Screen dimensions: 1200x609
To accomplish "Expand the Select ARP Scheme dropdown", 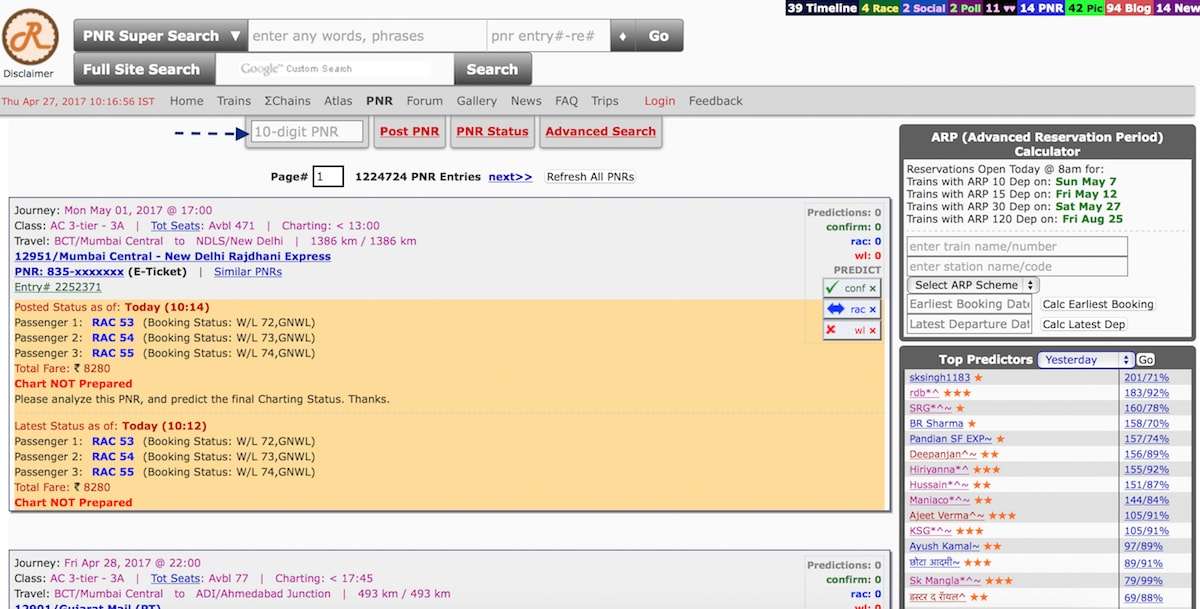I will pyautogui.click(x=973, y=285).
